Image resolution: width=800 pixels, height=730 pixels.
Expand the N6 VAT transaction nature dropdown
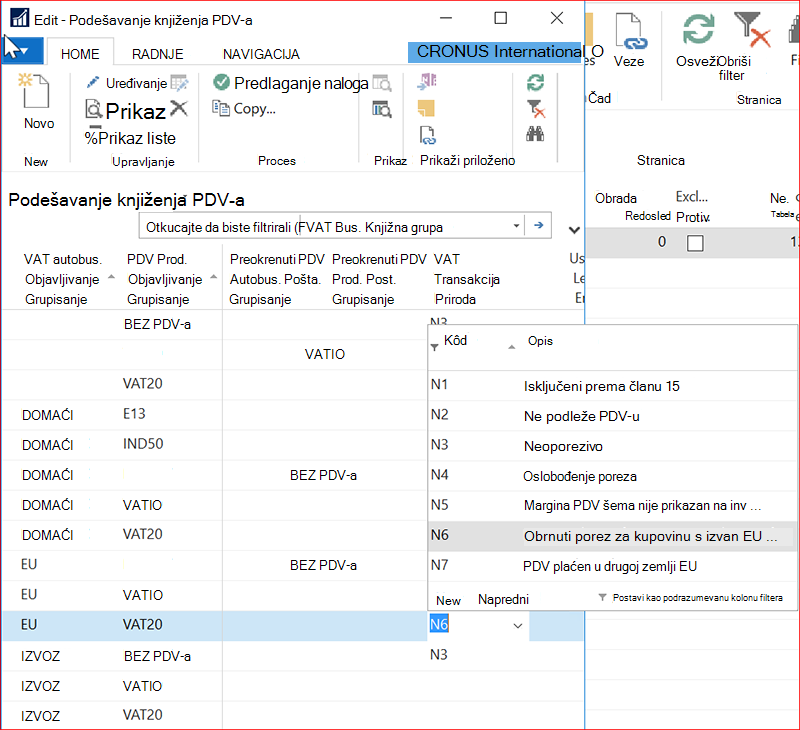coord(517,625)
